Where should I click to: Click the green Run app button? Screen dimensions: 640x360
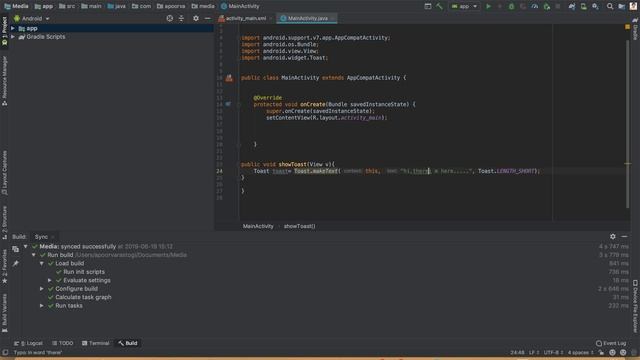[488, 6]
